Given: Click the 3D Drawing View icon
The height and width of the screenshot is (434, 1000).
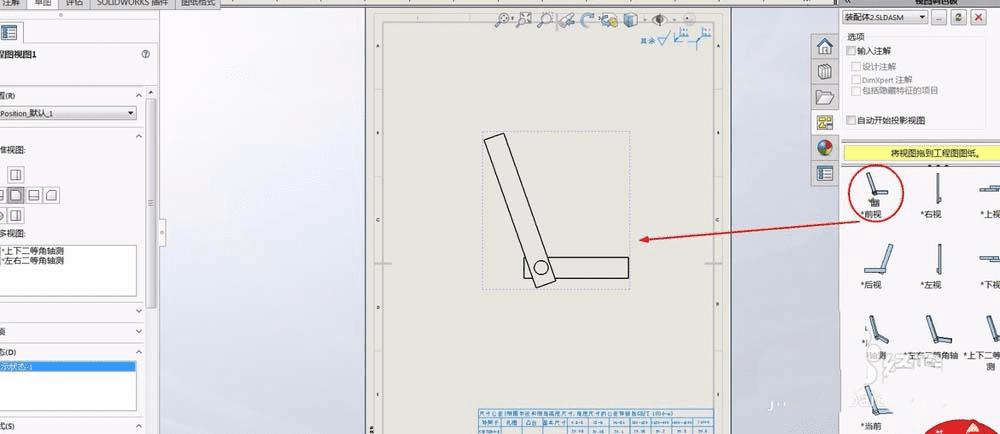Looking at the screenshot, I should (x=609, y=20).
